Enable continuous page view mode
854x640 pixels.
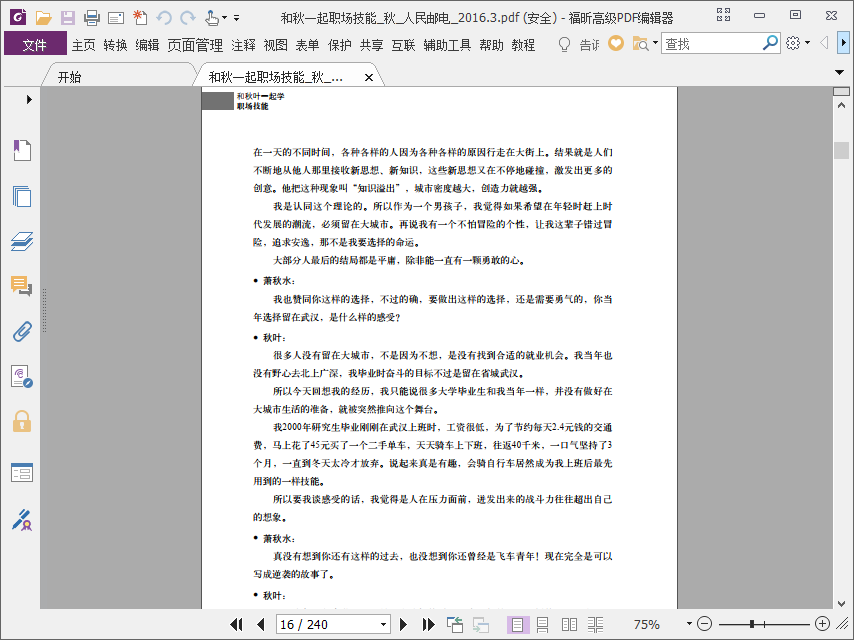542,625
